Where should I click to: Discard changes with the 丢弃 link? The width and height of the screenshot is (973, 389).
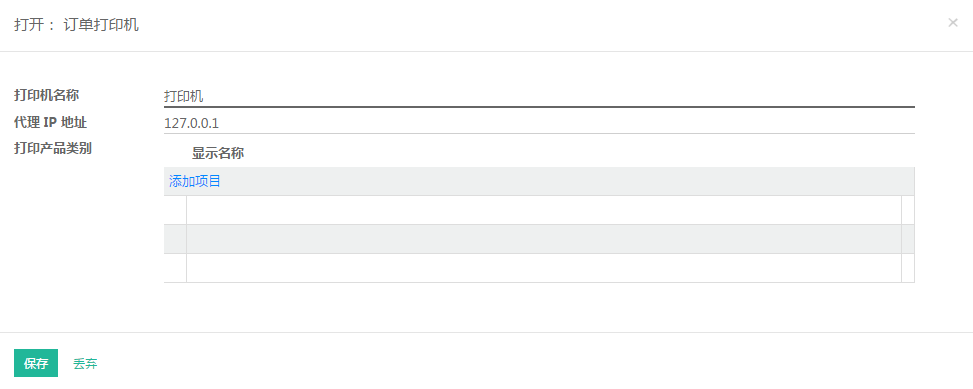click(x=85, y=364)
